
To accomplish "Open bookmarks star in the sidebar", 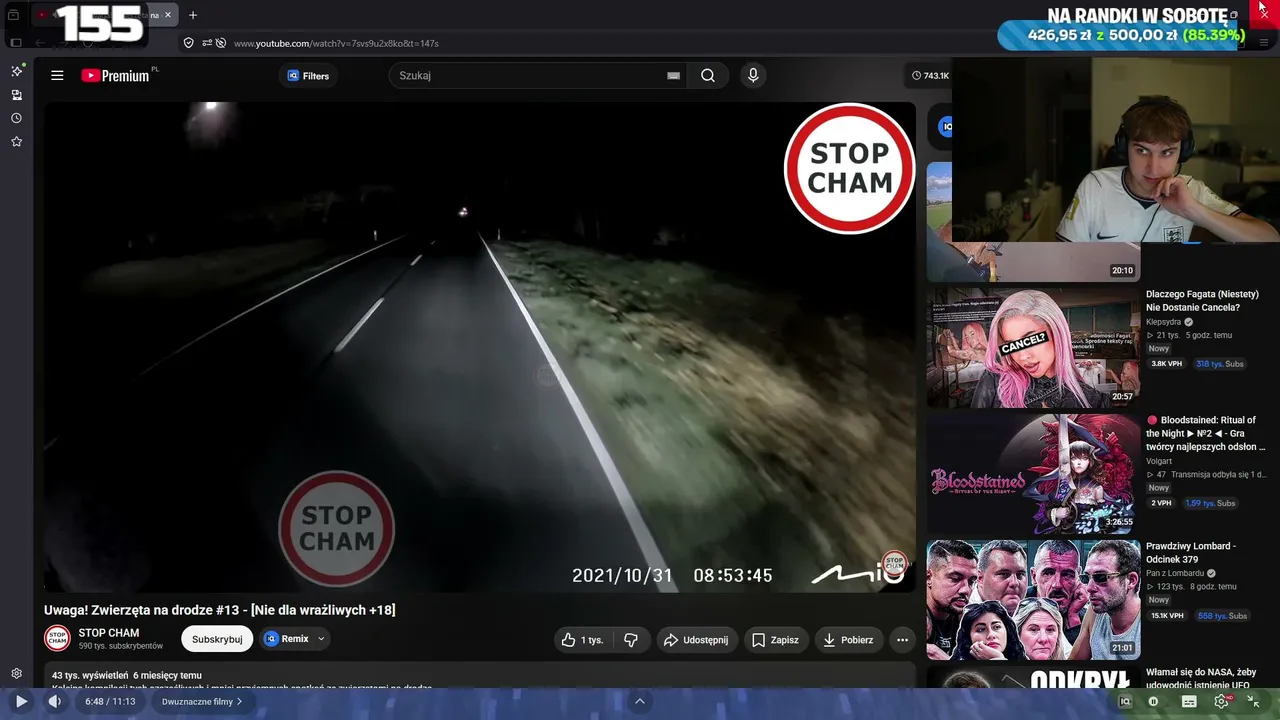I will (16, 142).
